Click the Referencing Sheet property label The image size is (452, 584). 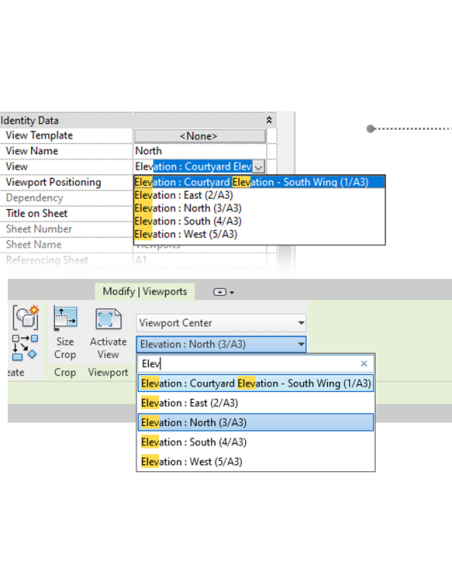47,260
